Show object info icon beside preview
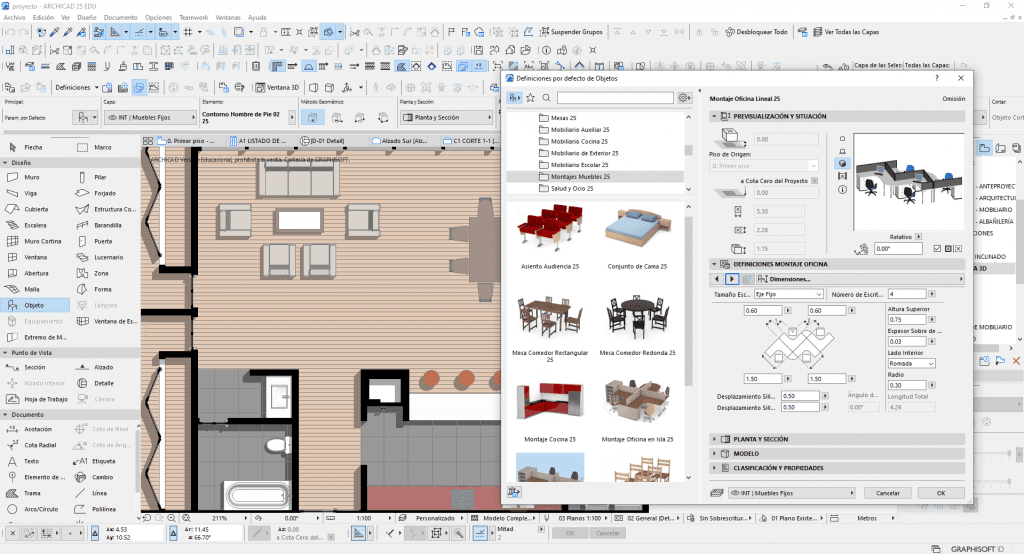This screenshot has height=554, width=1024. tap(843, 188)
